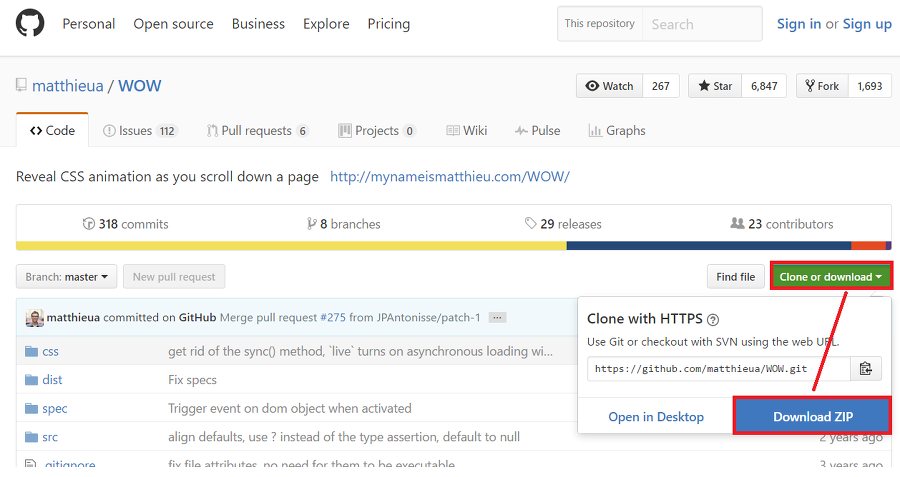Screen dimensions: 900x477
Task: Click matthieua's avatar in the commit bar
Action: click(34, 317)
